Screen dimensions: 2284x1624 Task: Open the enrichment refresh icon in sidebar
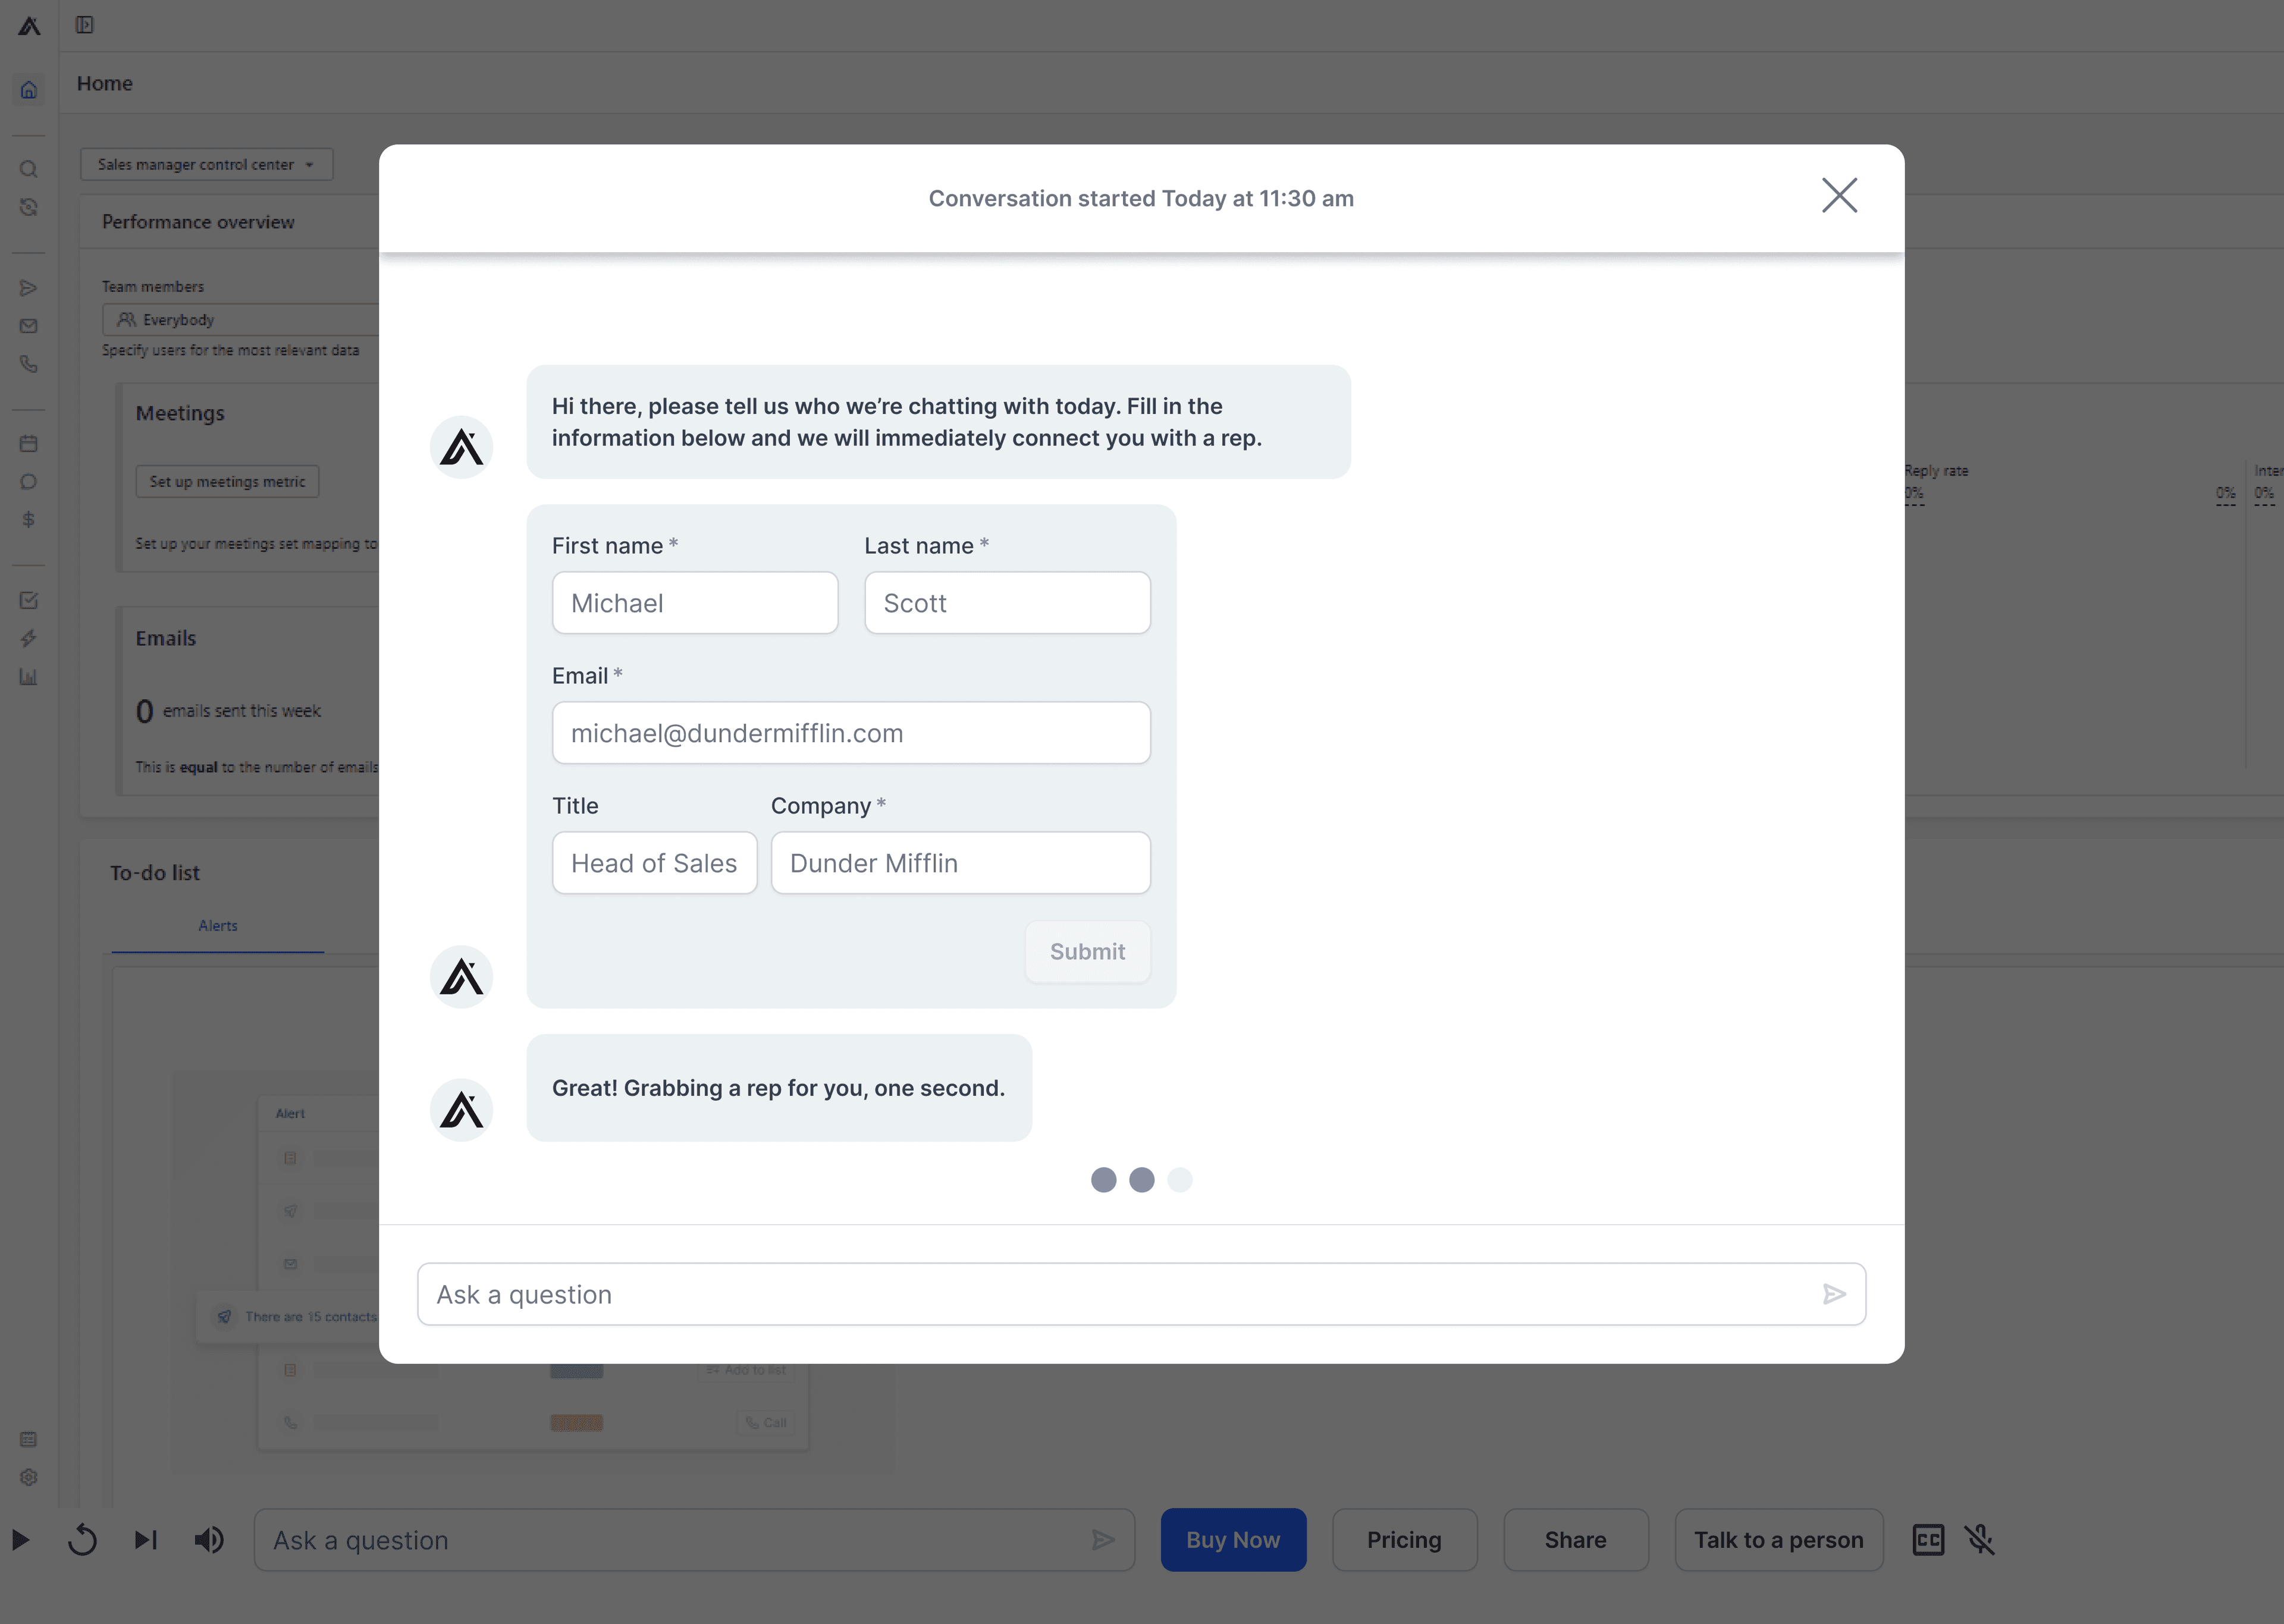click(29, 207)
